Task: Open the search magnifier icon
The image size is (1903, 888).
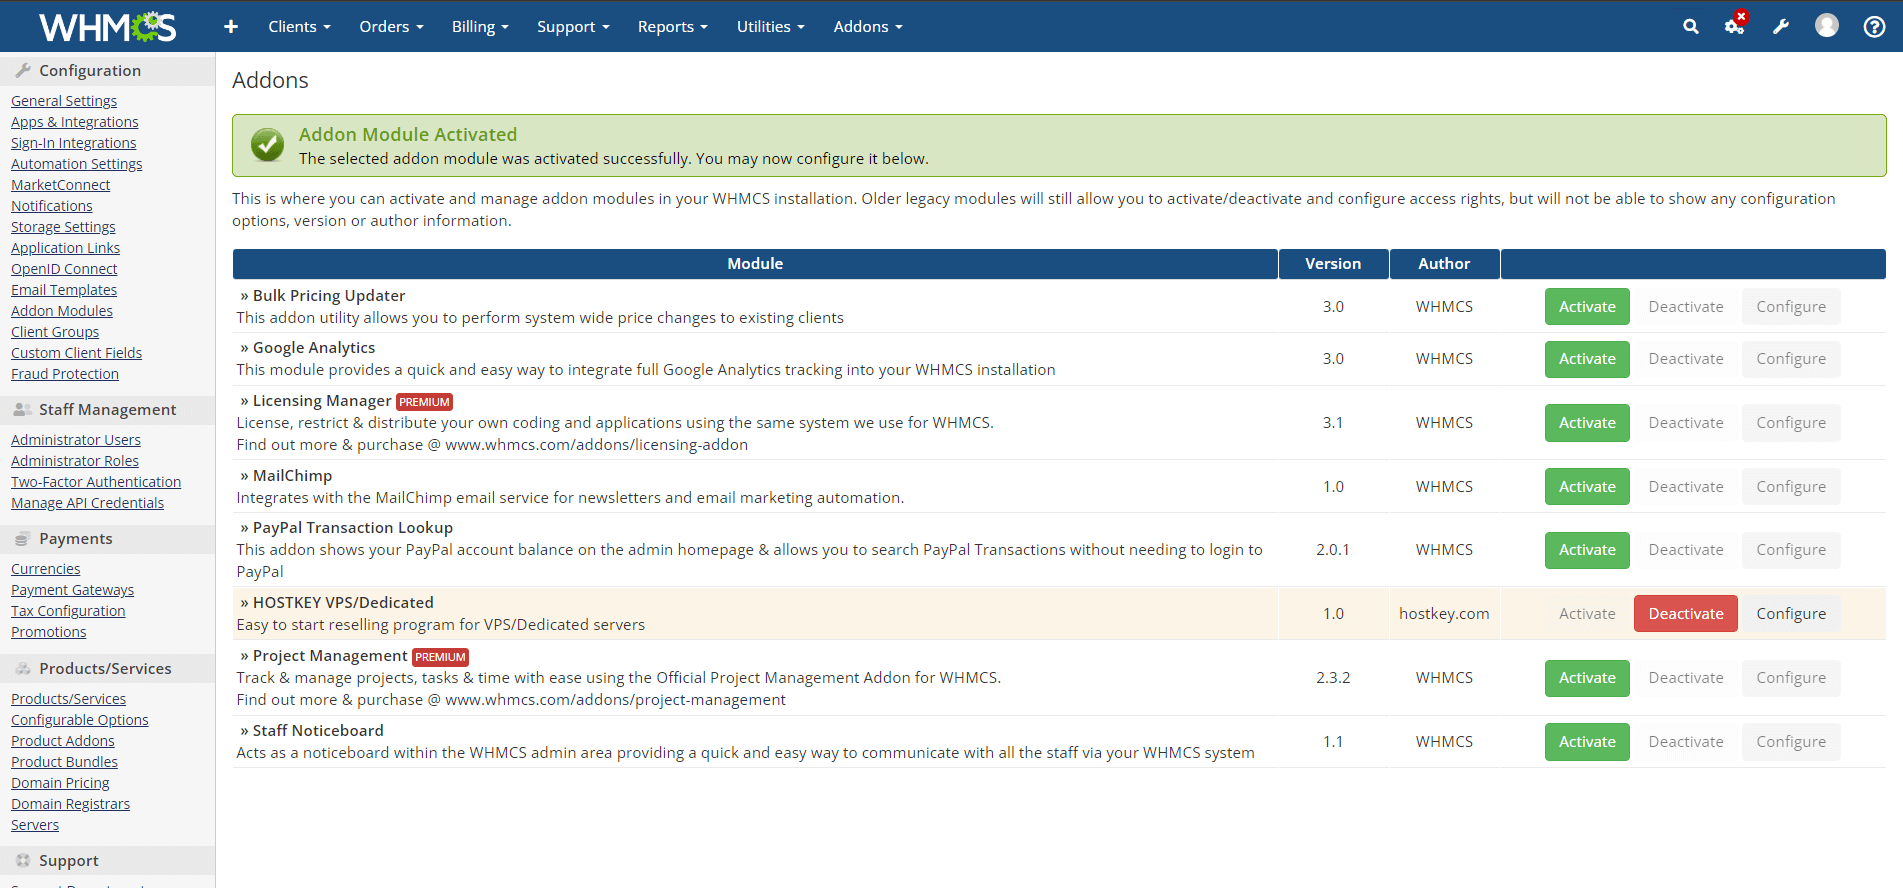Action: (x=1690, y=27)
